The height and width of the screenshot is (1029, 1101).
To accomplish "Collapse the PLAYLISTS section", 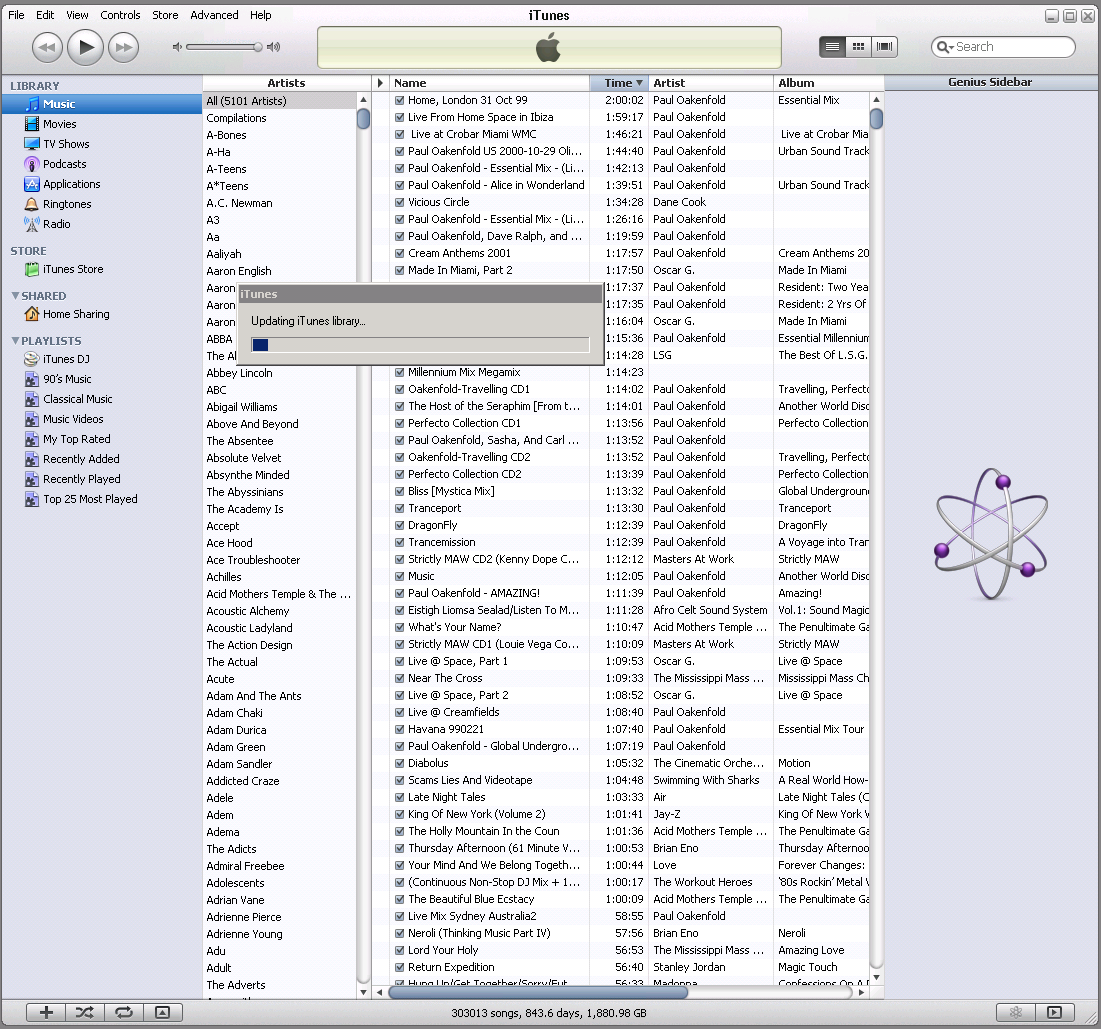I will pyautogui.click(x=15, y=341).
